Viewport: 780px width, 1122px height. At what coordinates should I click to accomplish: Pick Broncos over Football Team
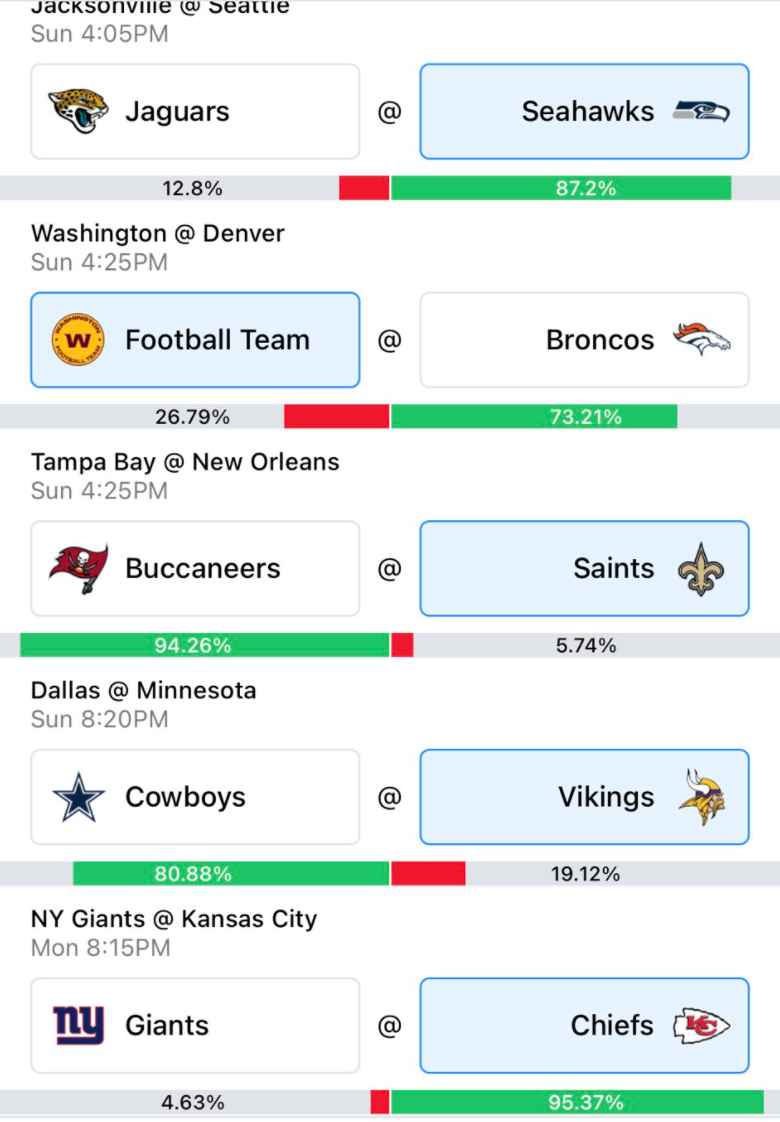(x=585, y=340)
